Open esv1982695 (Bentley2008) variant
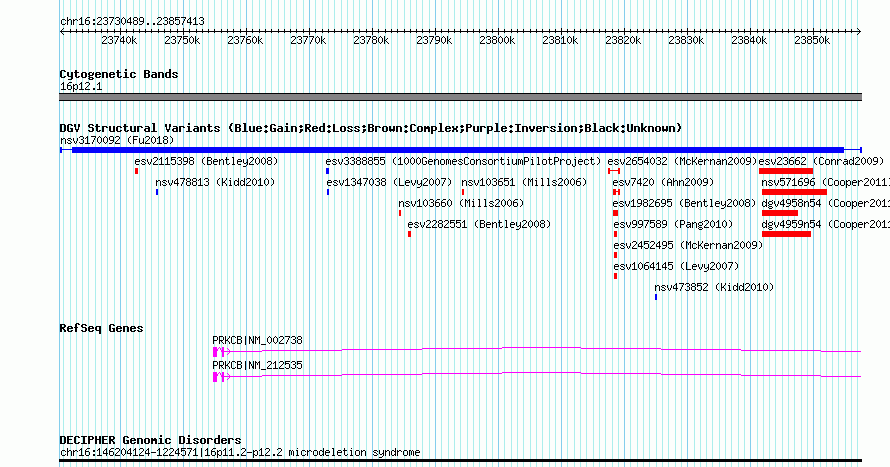The width and height of the screenshot is (890, 467). [684, 203]
